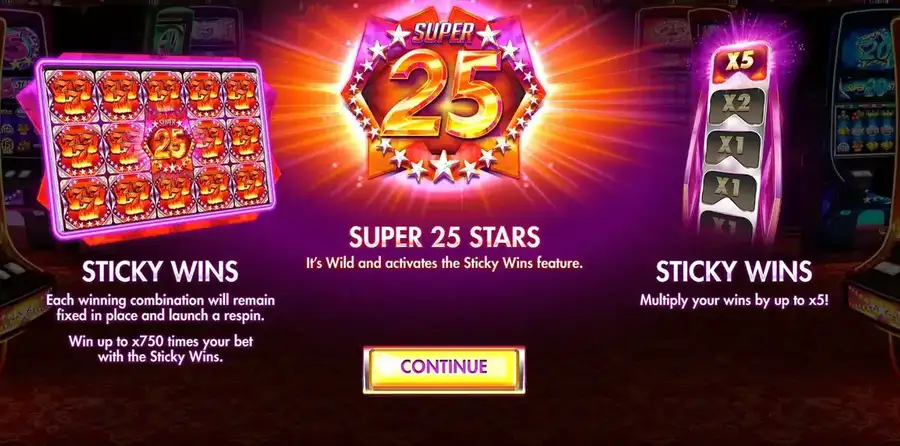Click the large Super 25 star emblem

443,95
